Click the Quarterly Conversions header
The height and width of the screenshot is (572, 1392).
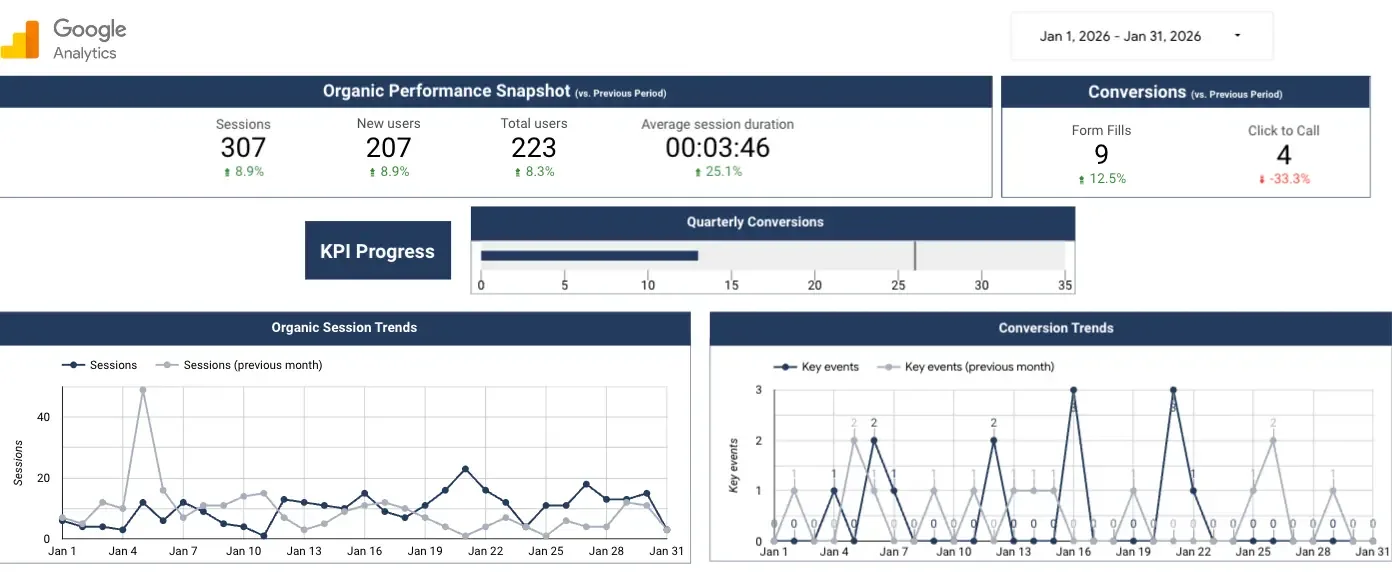(x=772, y=222)
